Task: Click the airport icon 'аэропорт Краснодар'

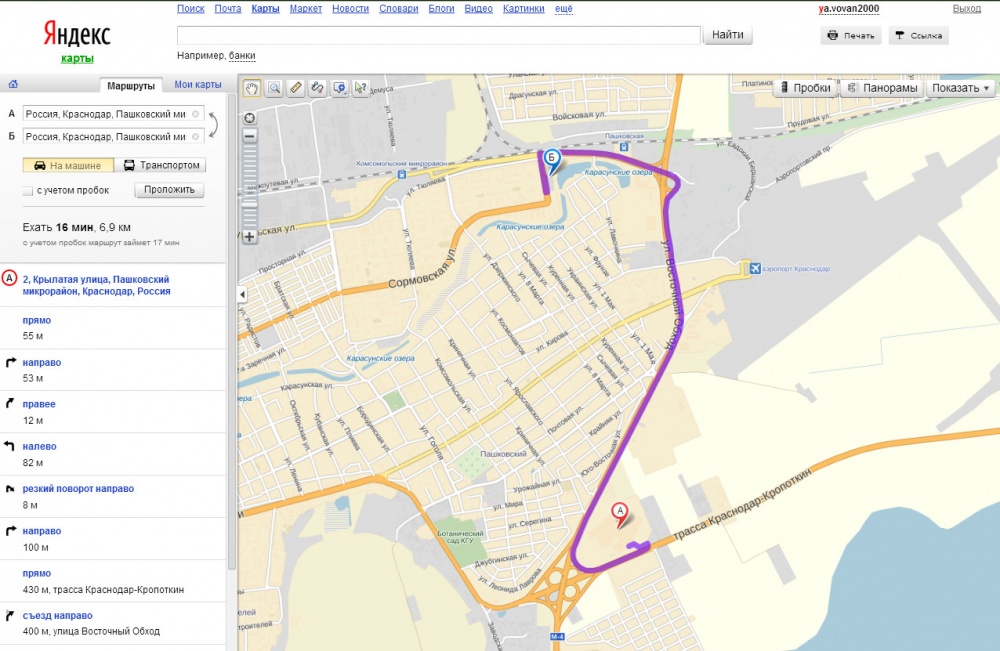Action: point(755,268)
